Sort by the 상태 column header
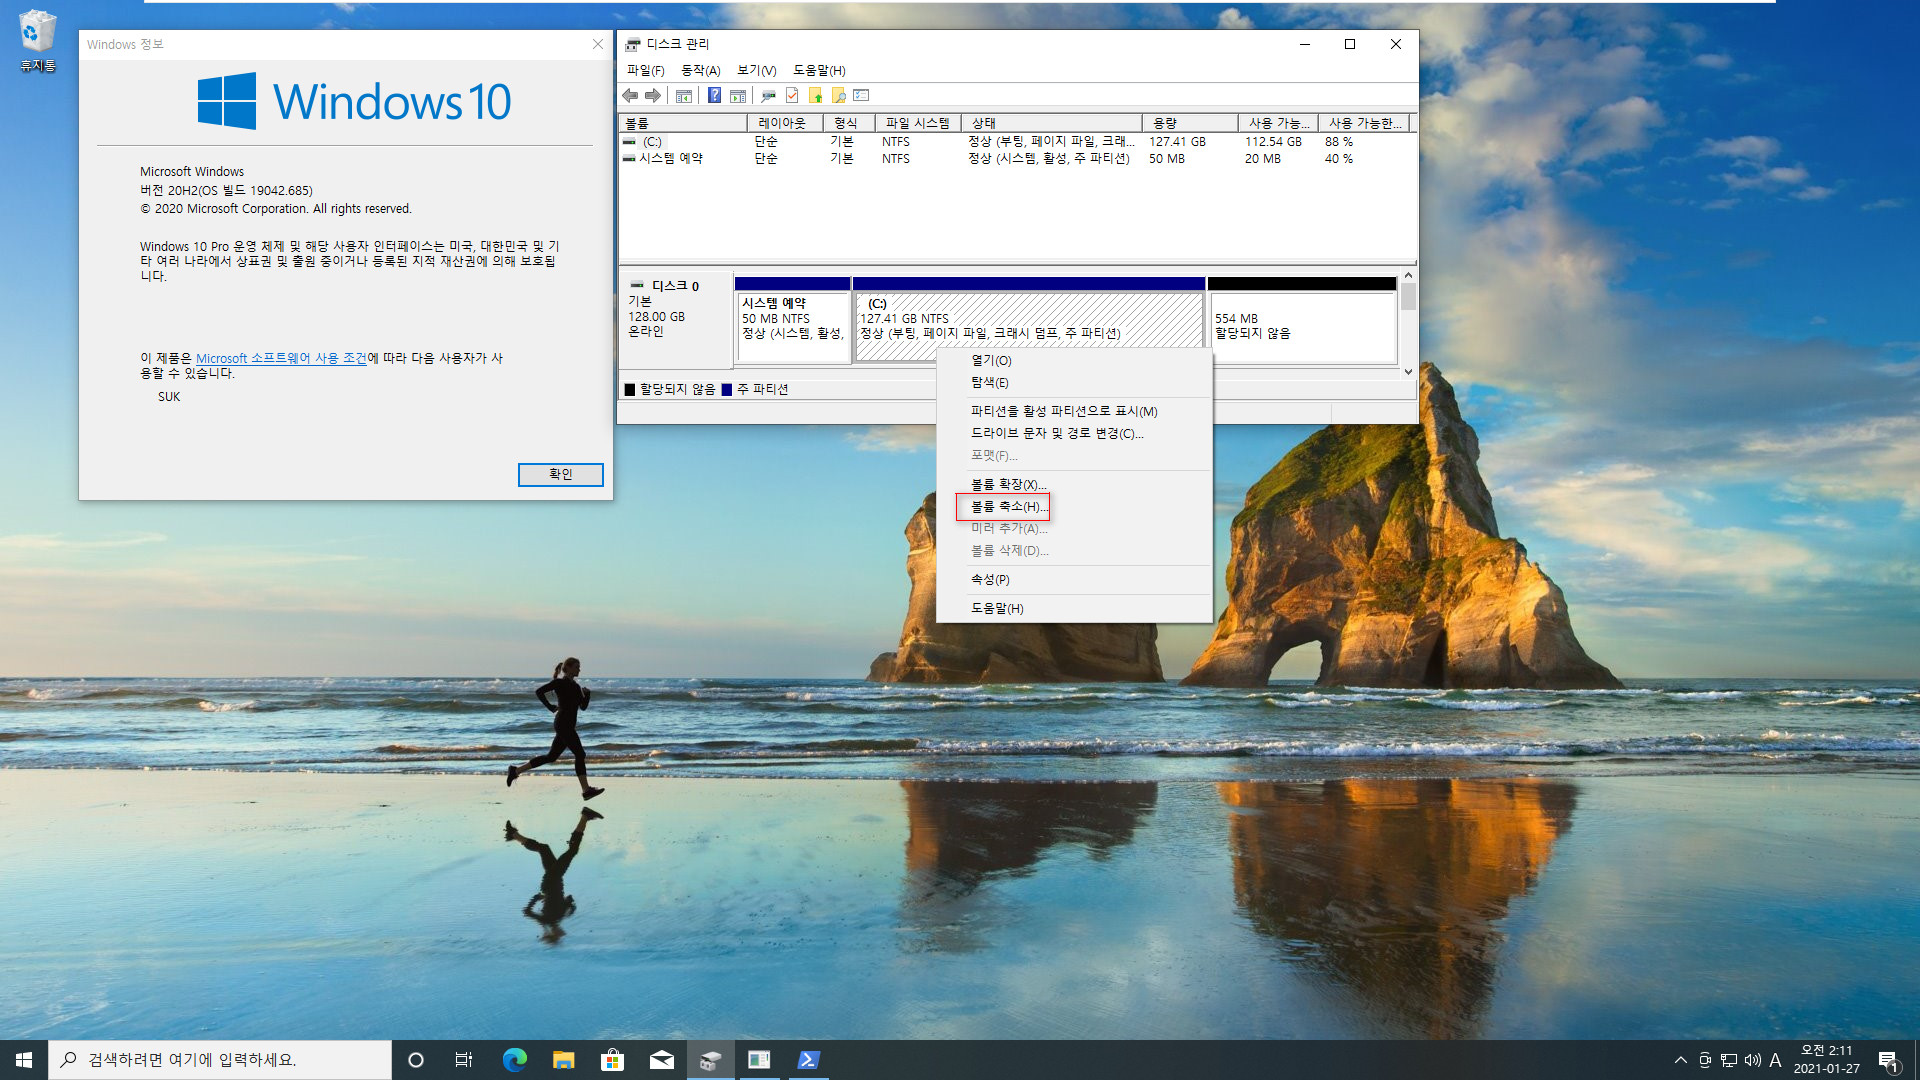 pos(1051,123)
